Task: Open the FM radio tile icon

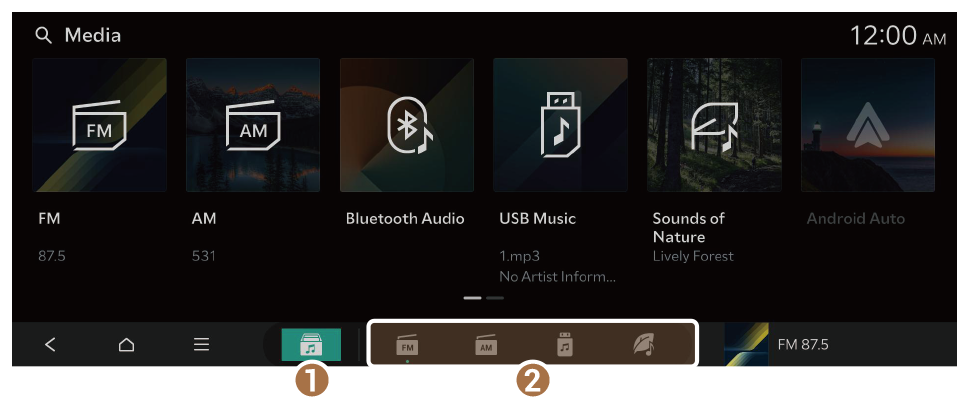Action: pos(99,125)
